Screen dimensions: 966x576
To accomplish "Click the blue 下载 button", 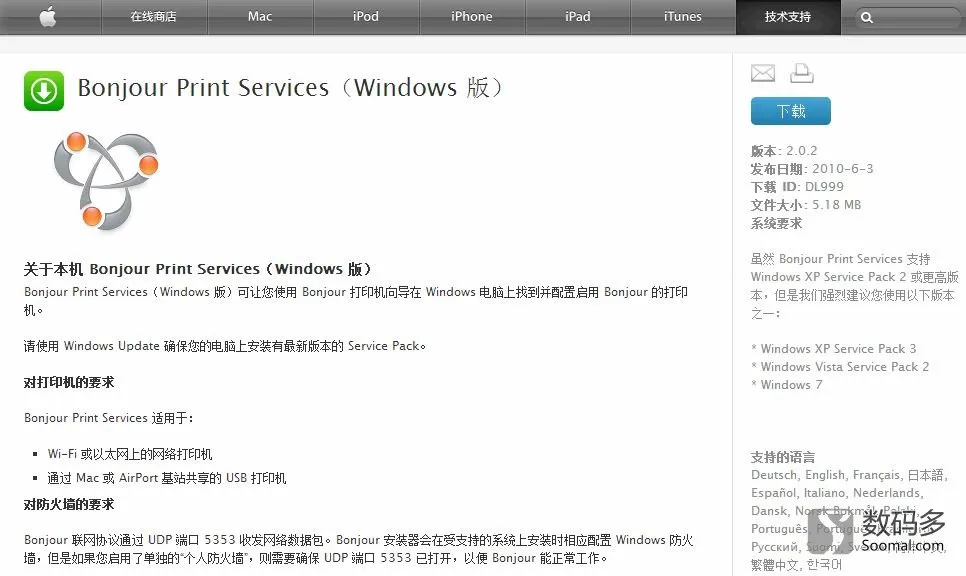I will pos(790,111).
